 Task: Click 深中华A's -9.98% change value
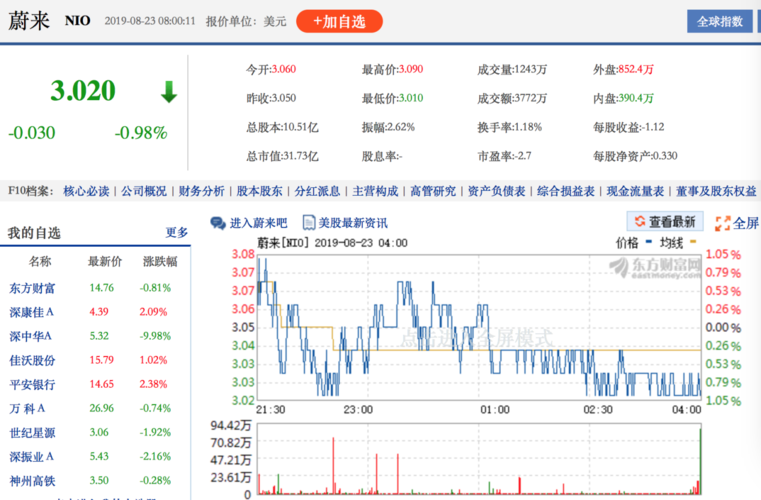155,336
